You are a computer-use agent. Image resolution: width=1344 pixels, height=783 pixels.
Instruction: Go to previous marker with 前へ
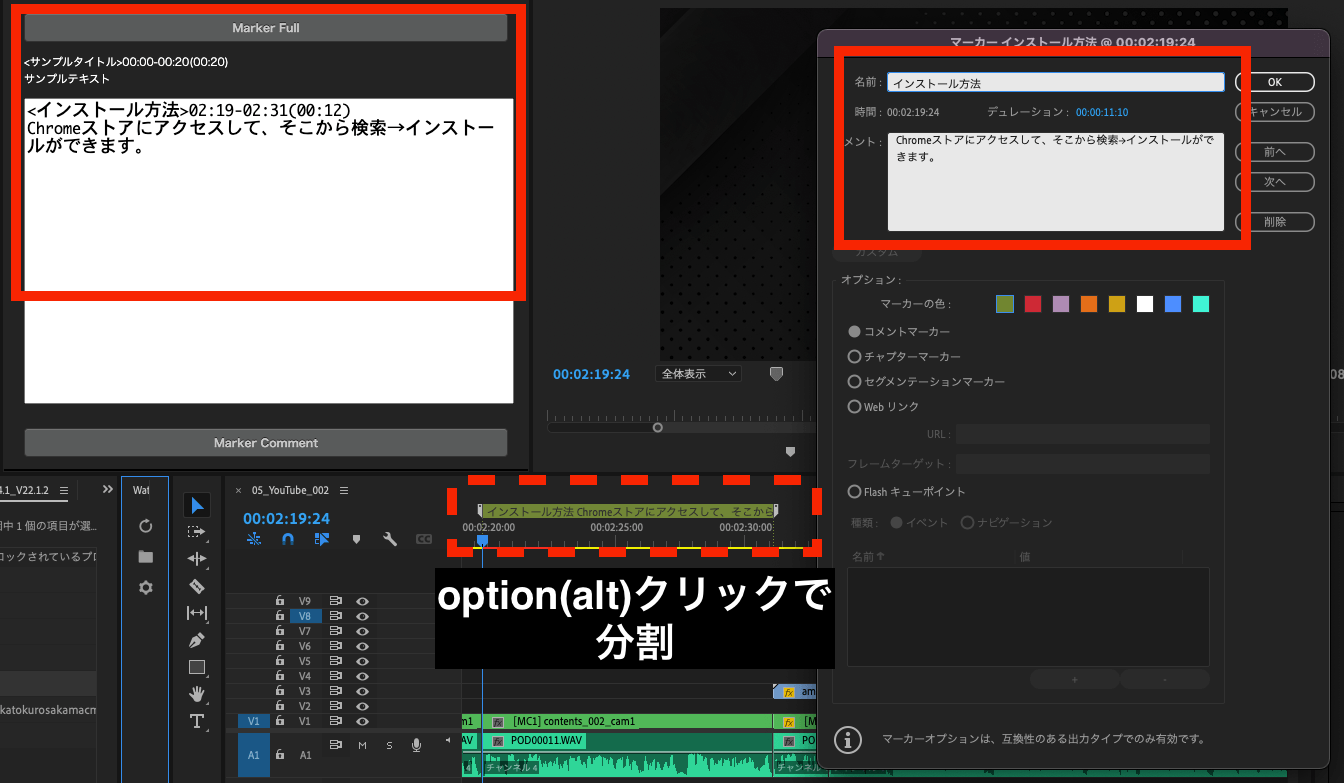[x=1274, y=152]
